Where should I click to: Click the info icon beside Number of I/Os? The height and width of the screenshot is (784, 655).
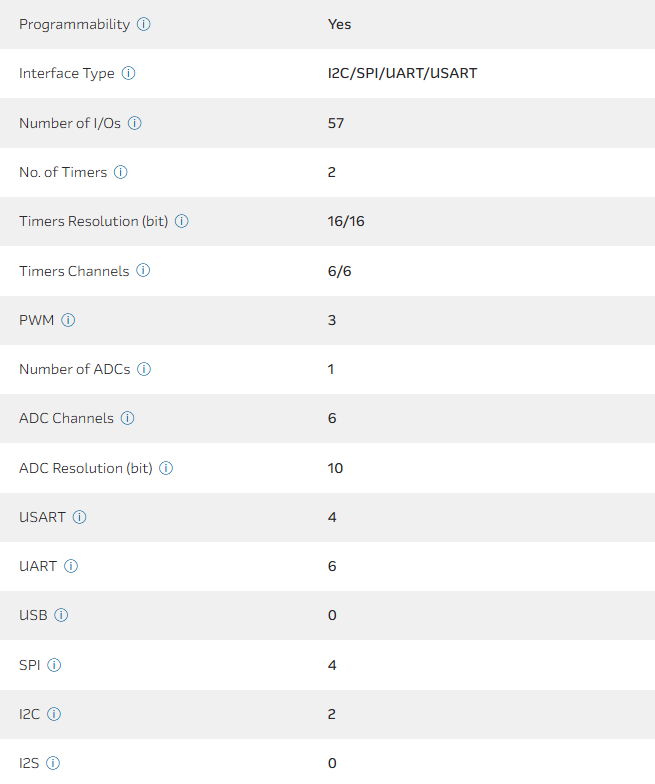tap(135, 123)
